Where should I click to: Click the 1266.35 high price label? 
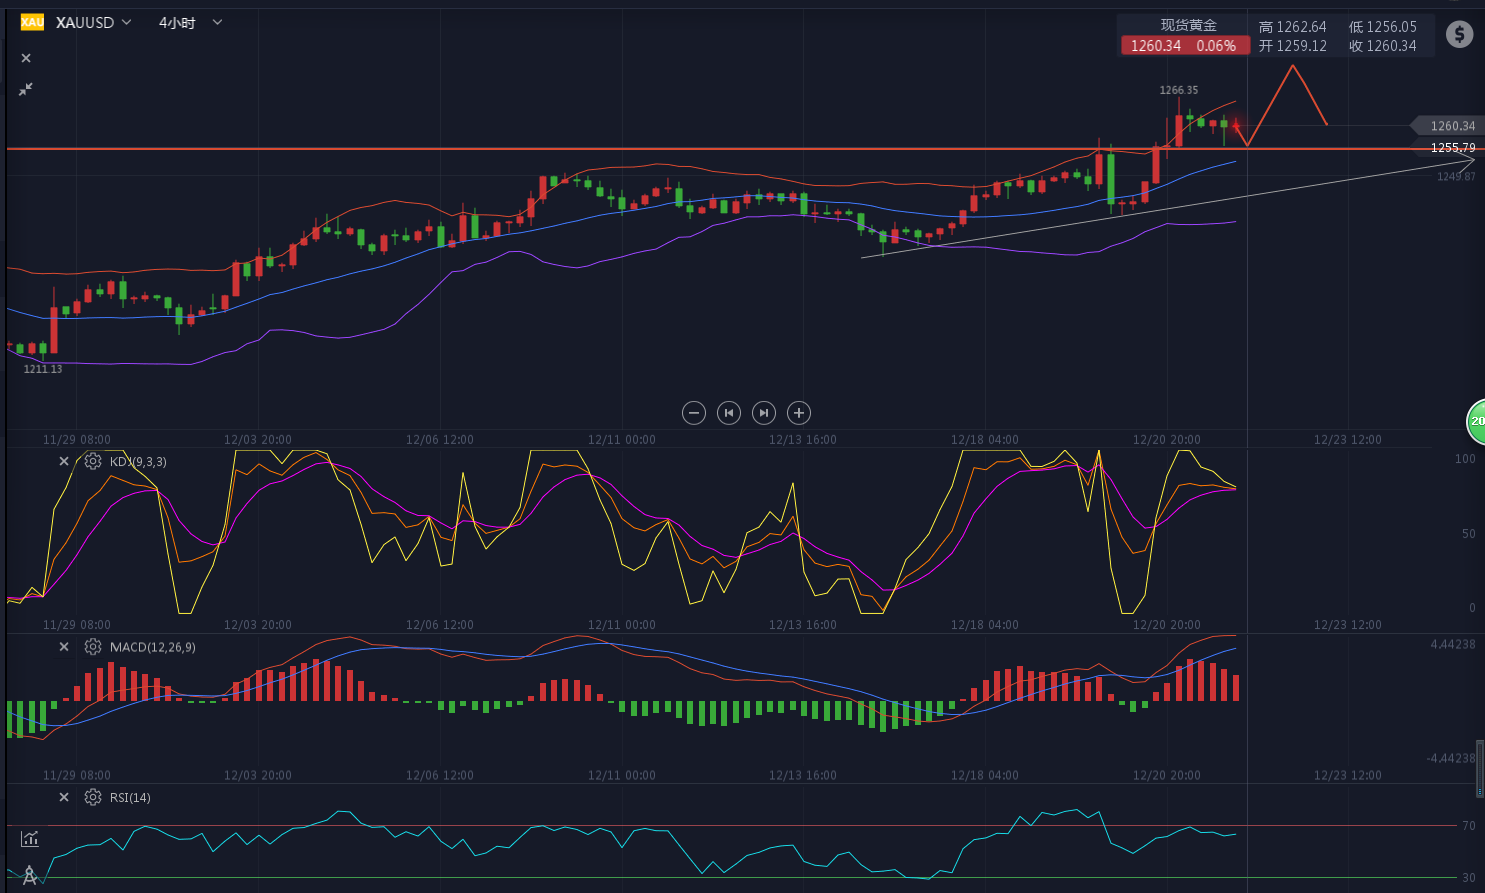click(x=1179, y=90)
